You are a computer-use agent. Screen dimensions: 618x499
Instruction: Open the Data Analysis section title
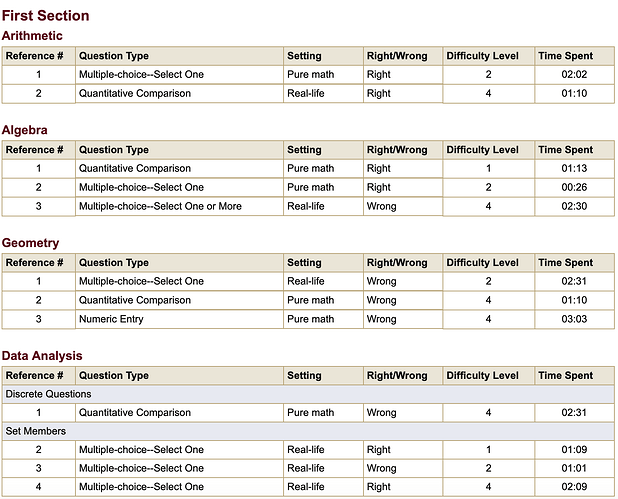click(x=42, y=356)
